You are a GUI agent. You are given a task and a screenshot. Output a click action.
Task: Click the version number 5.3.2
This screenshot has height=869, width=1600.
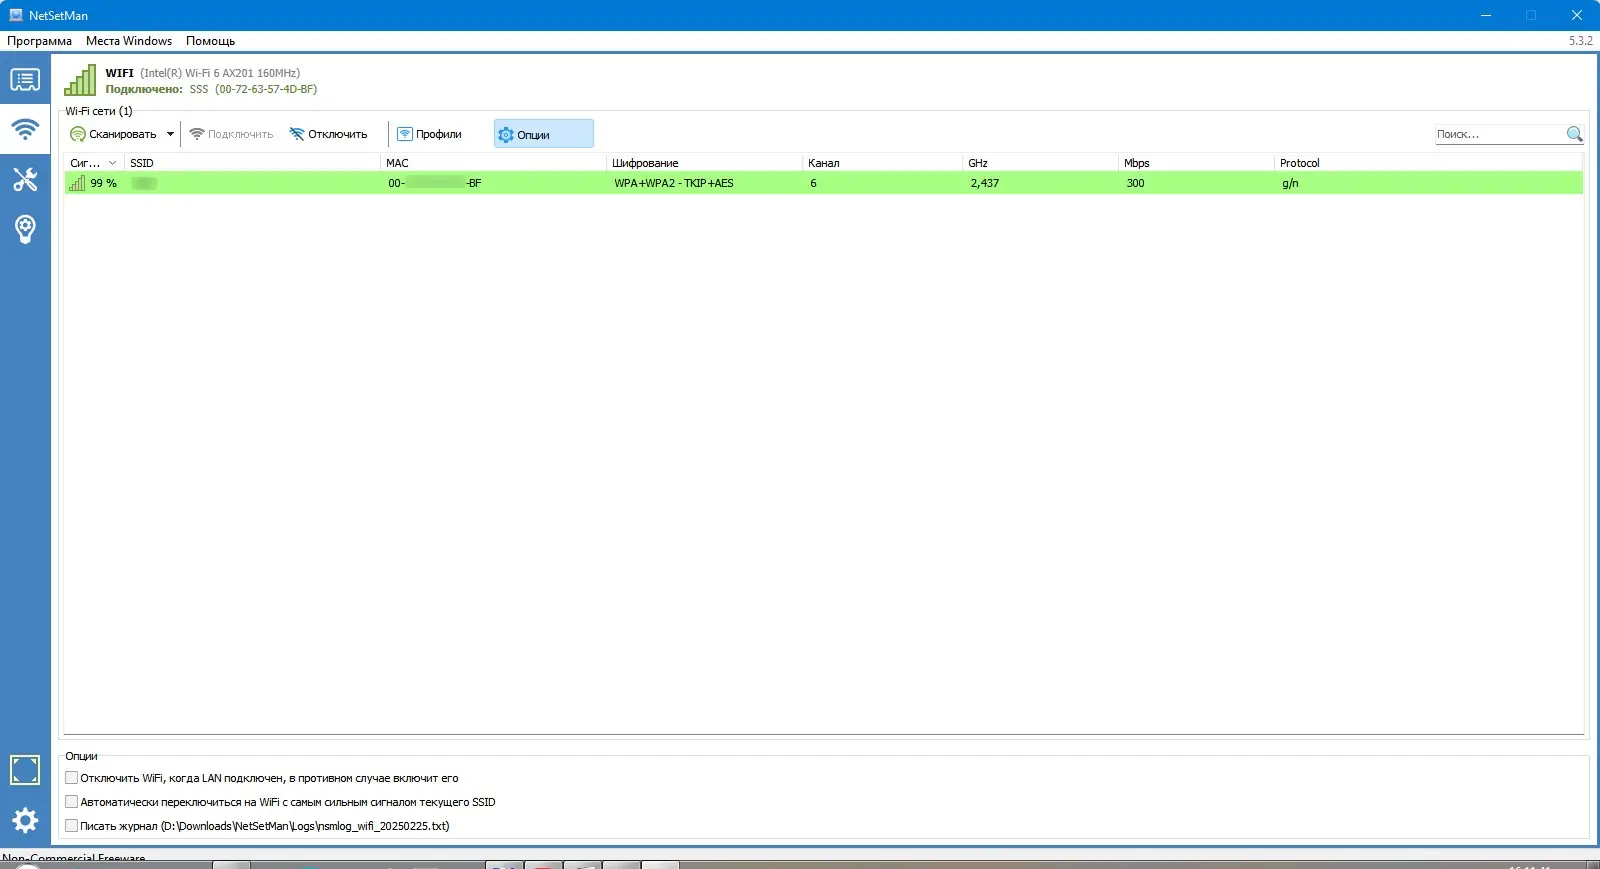pyautogui.click(x=1580, y=41)
